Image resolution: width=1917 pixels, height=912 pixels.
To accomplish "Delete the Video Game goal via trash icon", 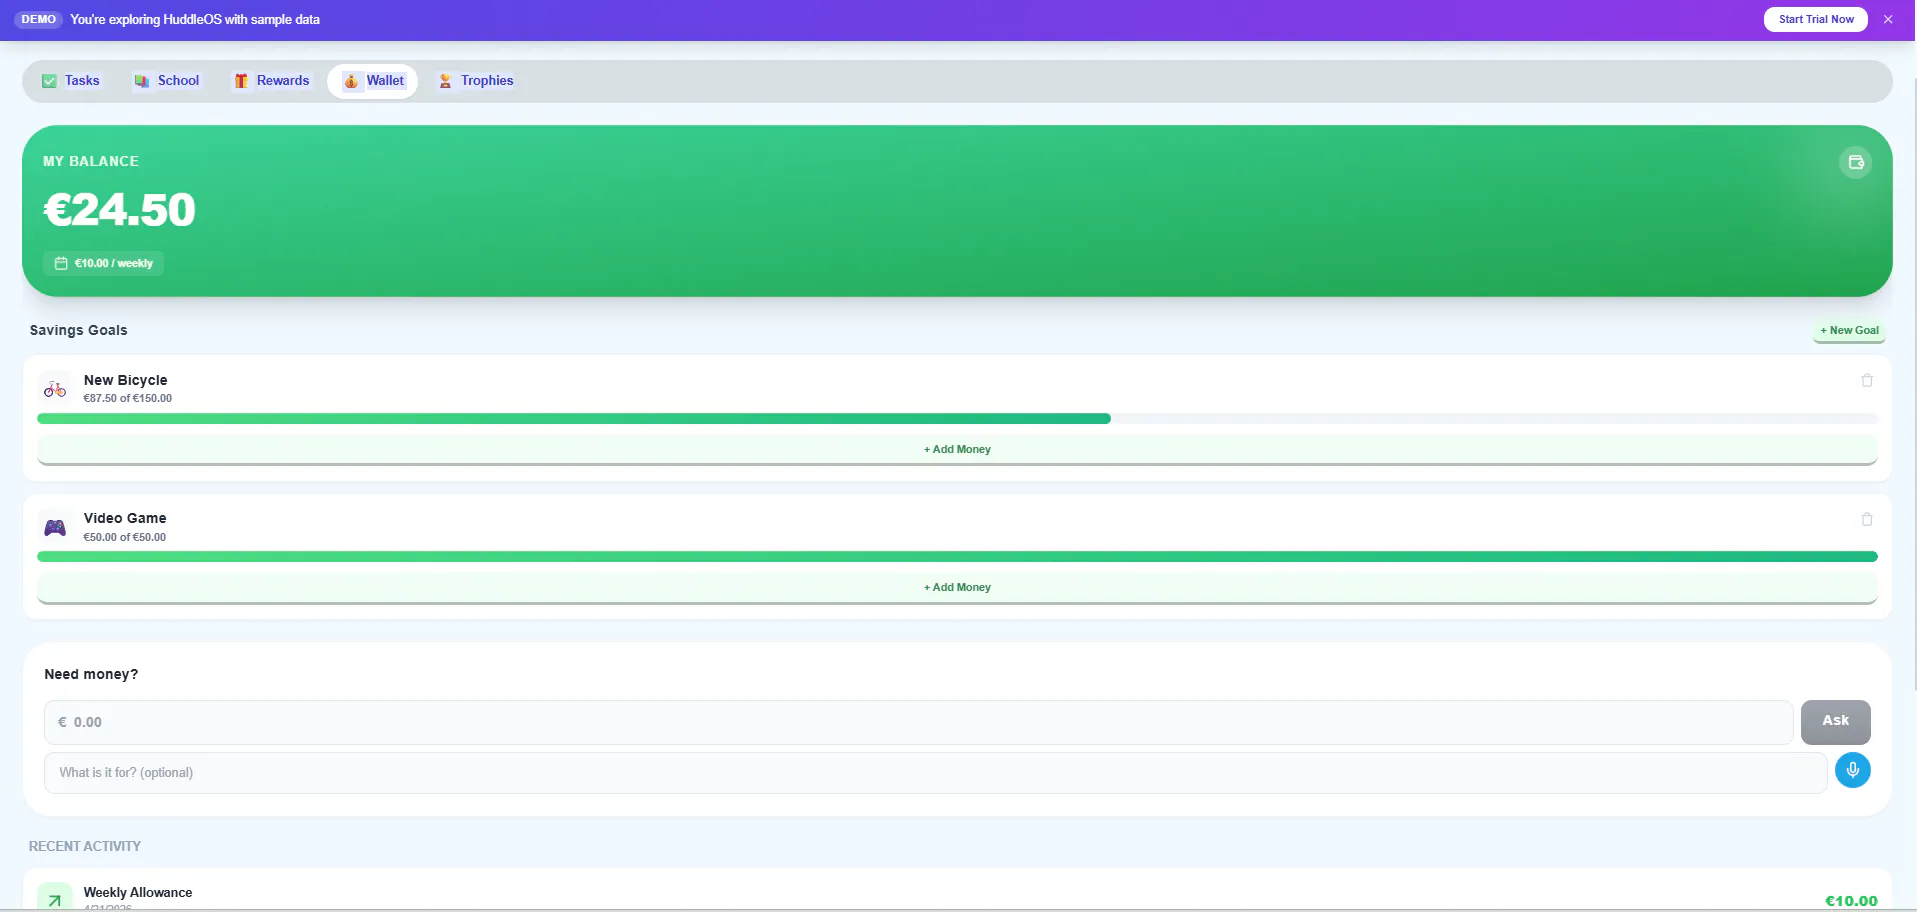I will [1867, 519].
